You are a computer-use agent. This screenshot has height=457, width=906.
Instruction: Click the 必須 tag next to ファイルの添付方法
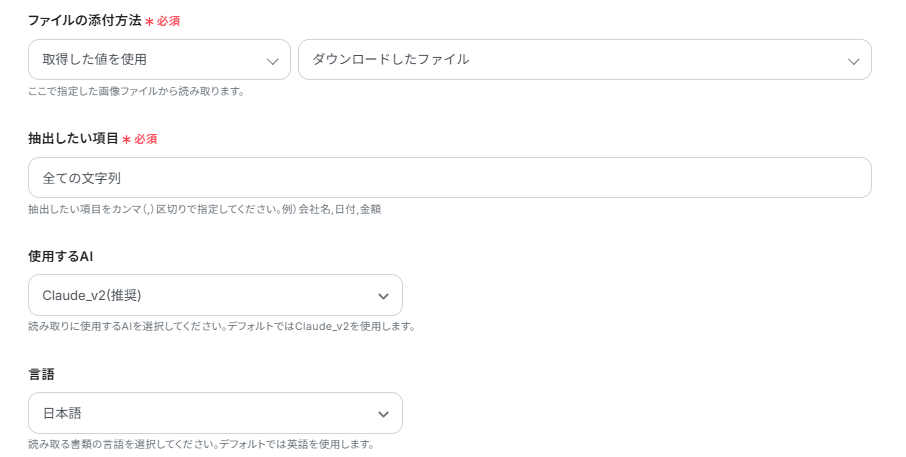coord(169,21)
